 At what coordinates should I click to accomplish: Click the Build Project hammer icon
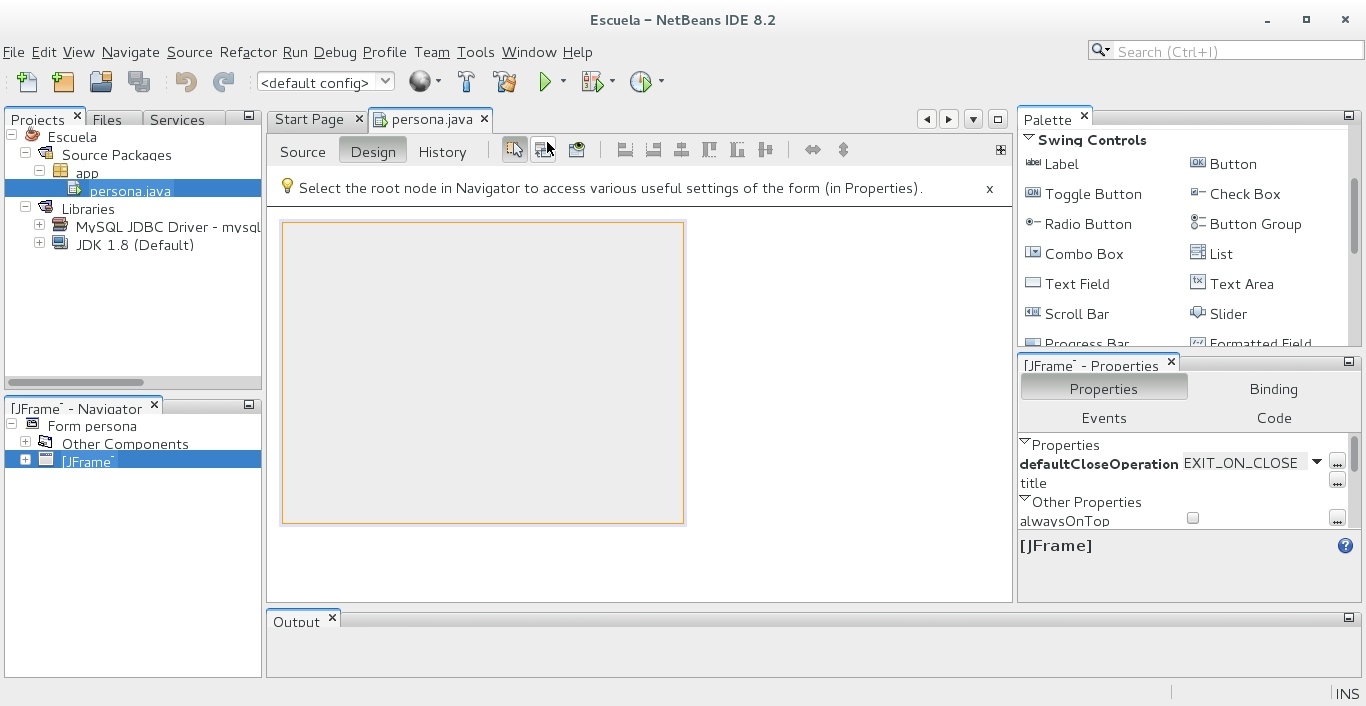(466, 82)
